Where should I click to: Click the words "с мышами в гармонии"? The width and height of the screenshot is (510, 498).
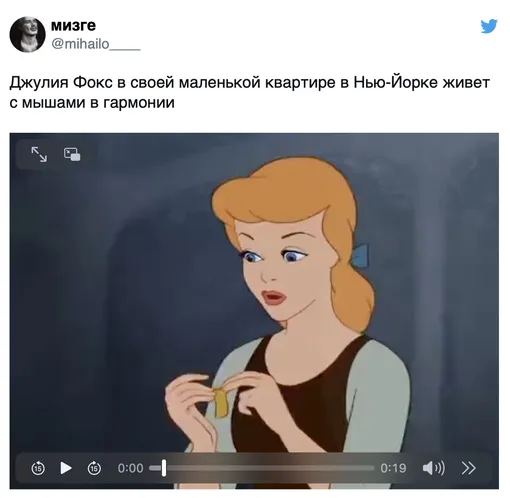click(92, 102)
